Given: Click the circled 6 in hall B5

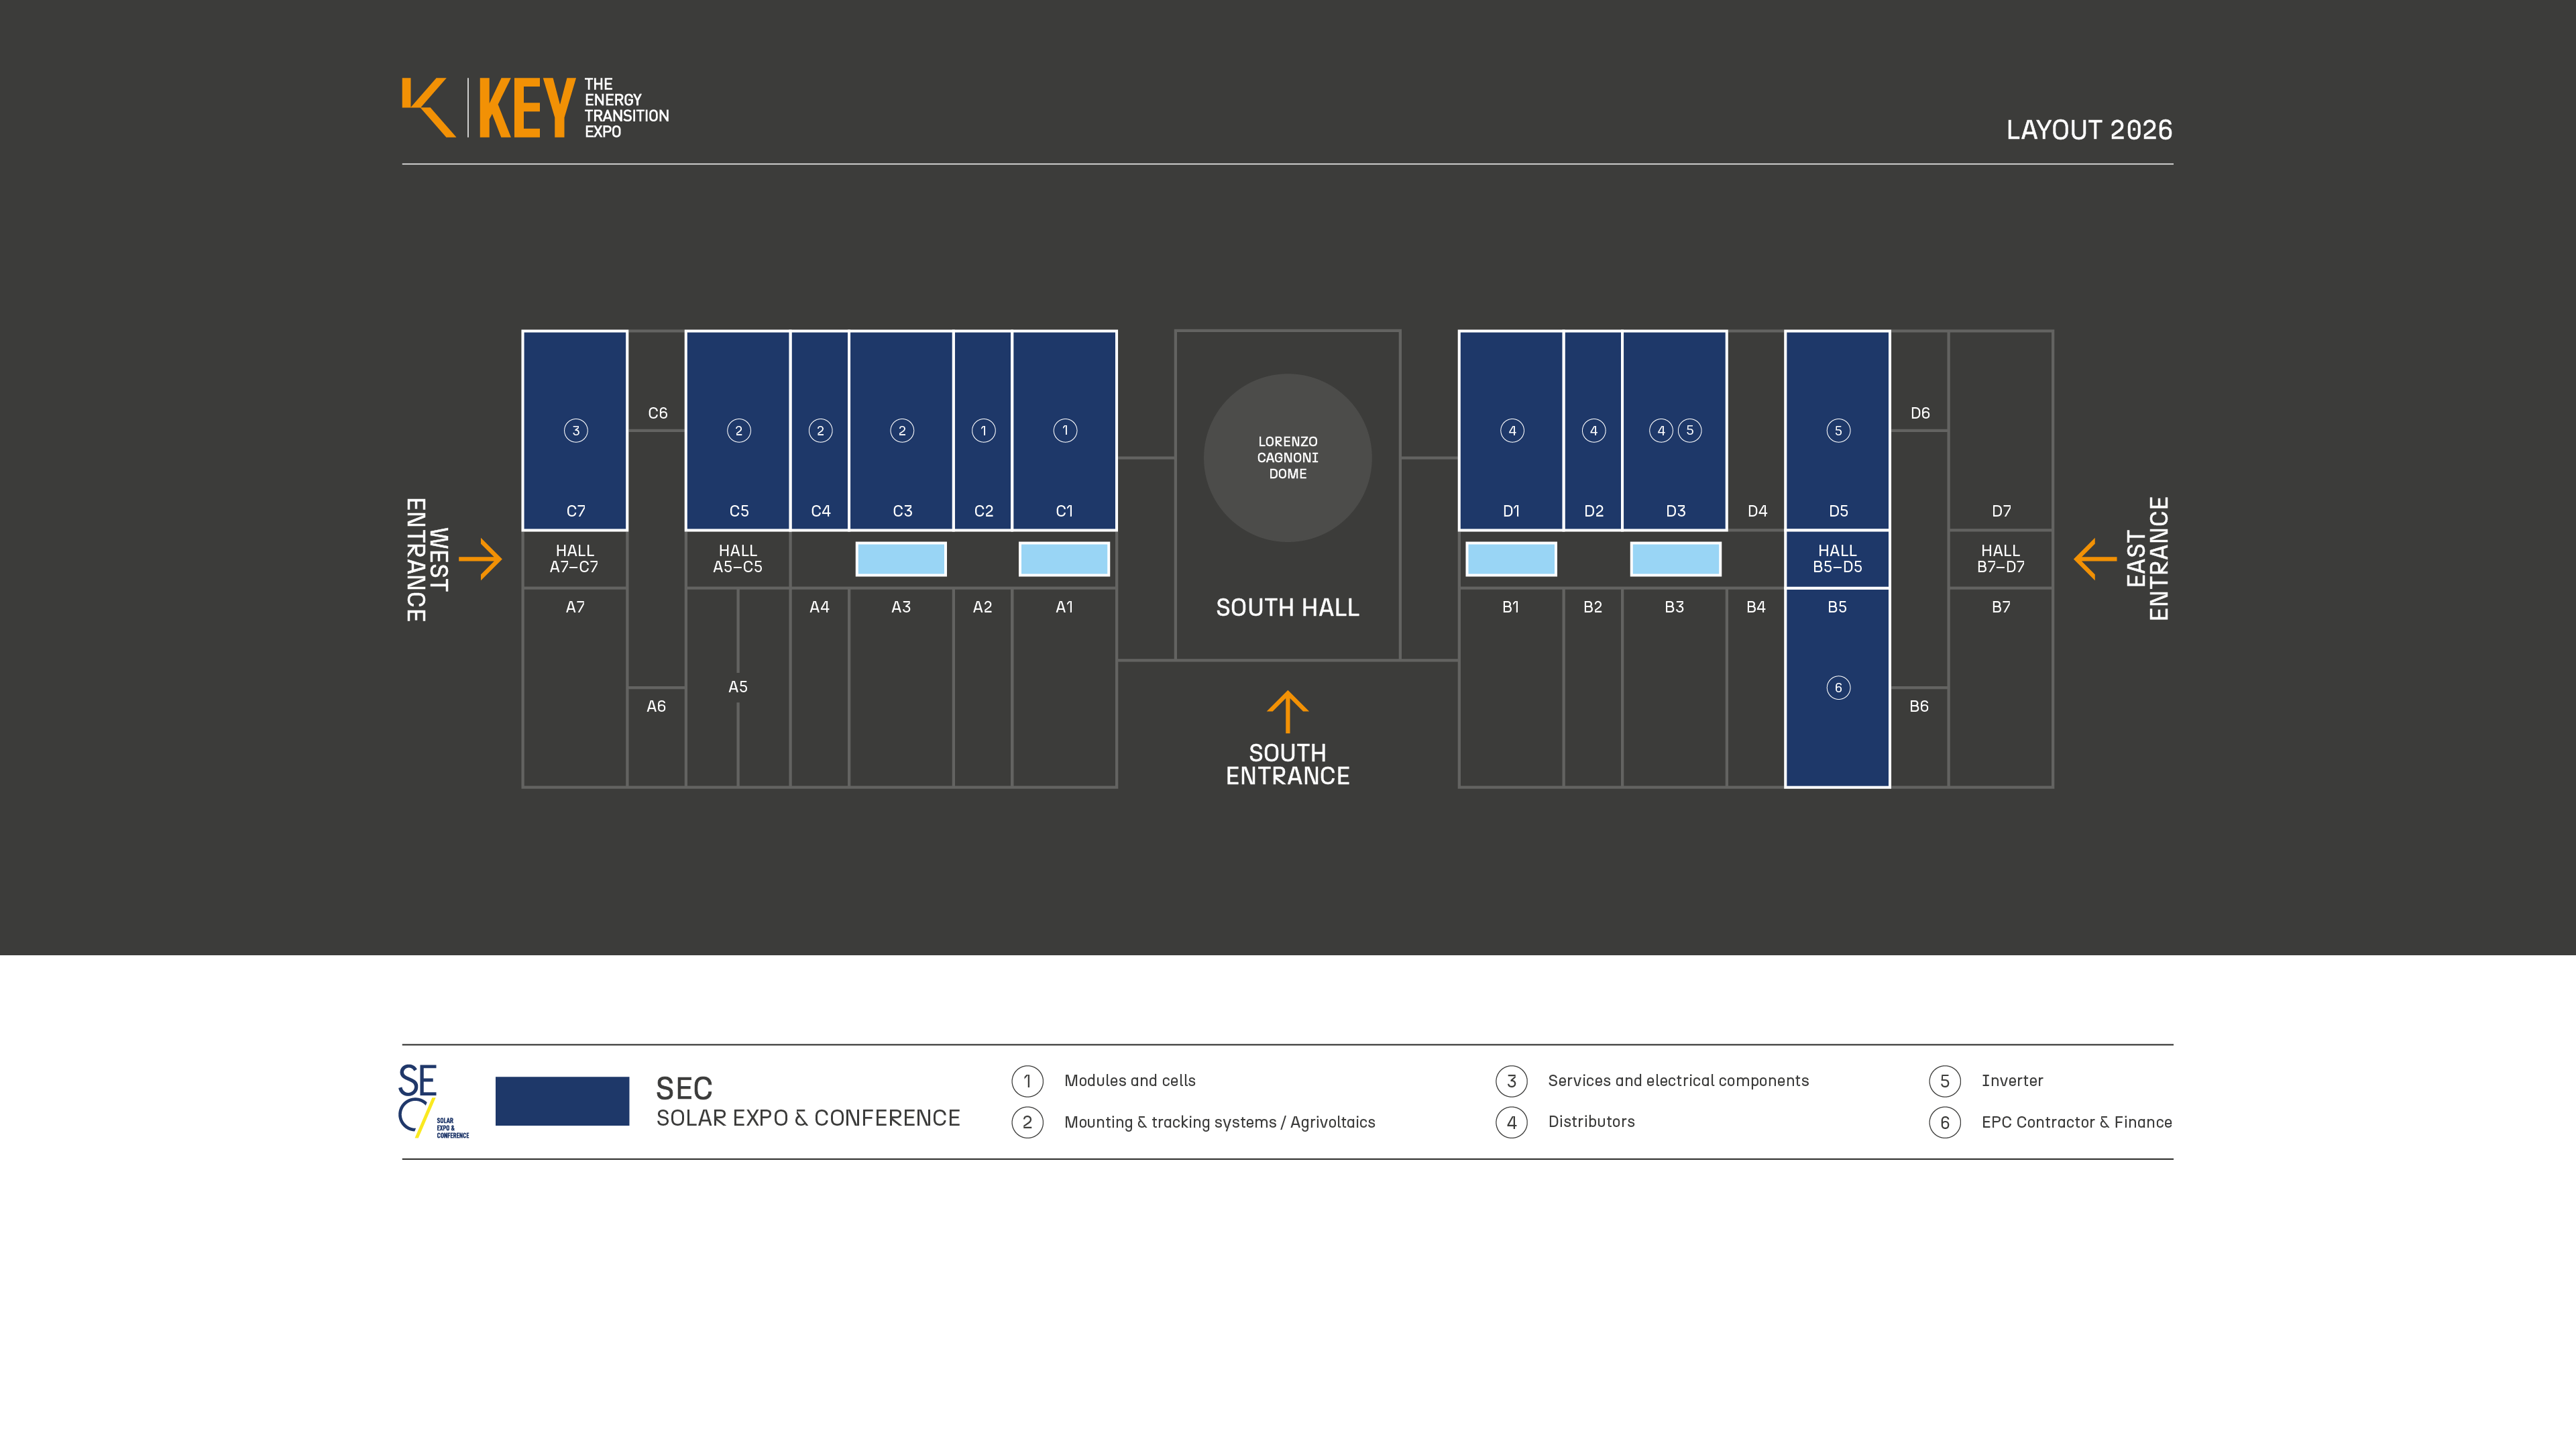Looking at the screenshot, I should 1837,688.
